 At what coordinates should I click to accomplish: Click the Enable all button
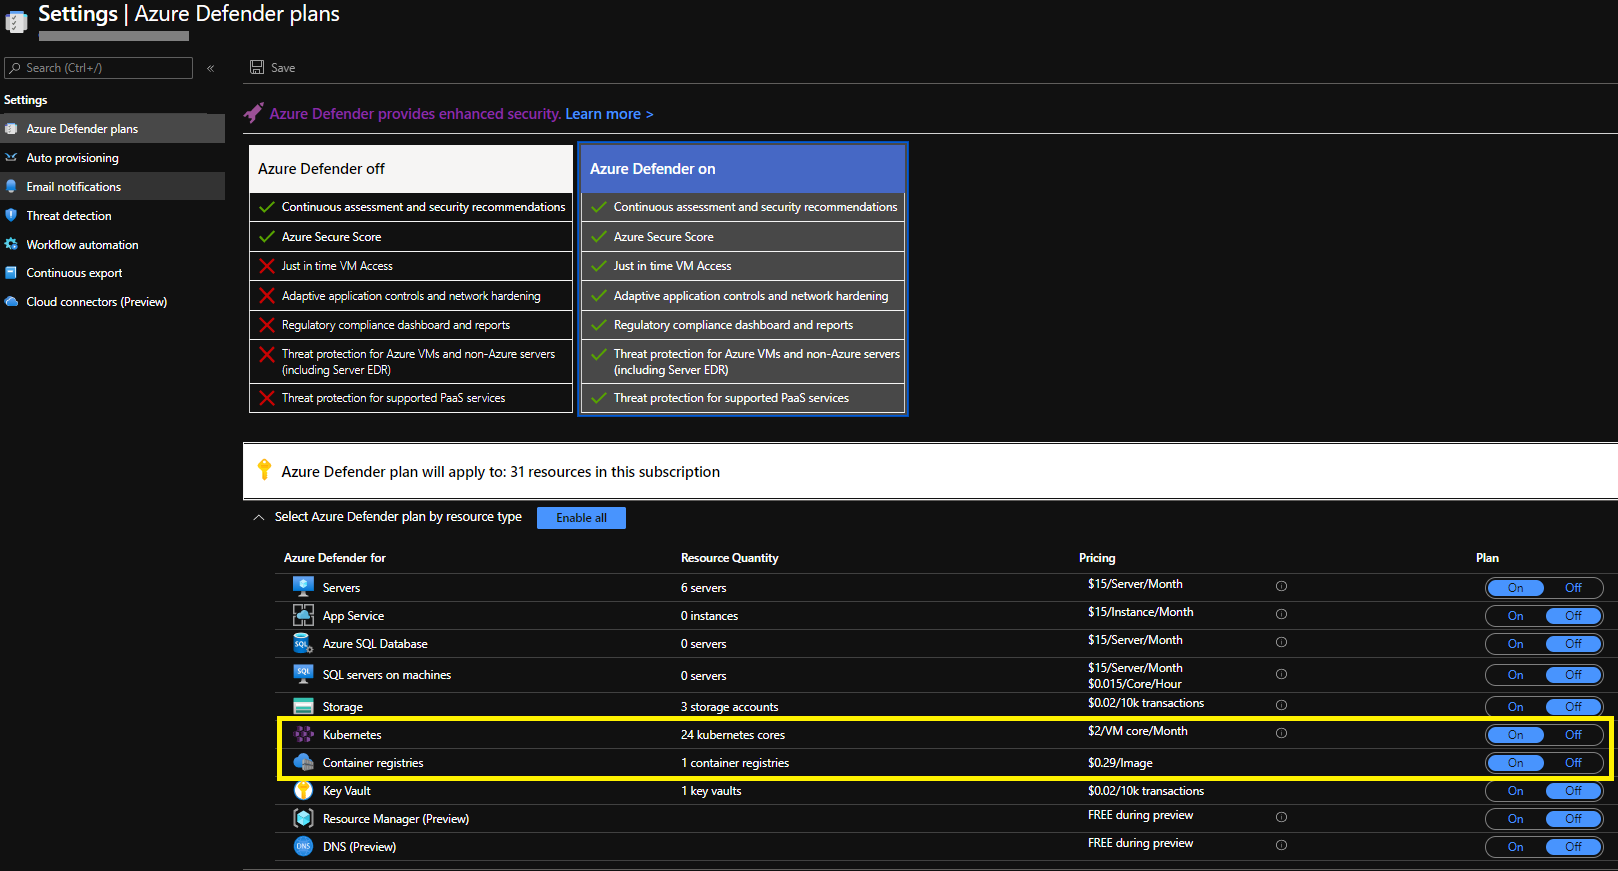point(581,518)
